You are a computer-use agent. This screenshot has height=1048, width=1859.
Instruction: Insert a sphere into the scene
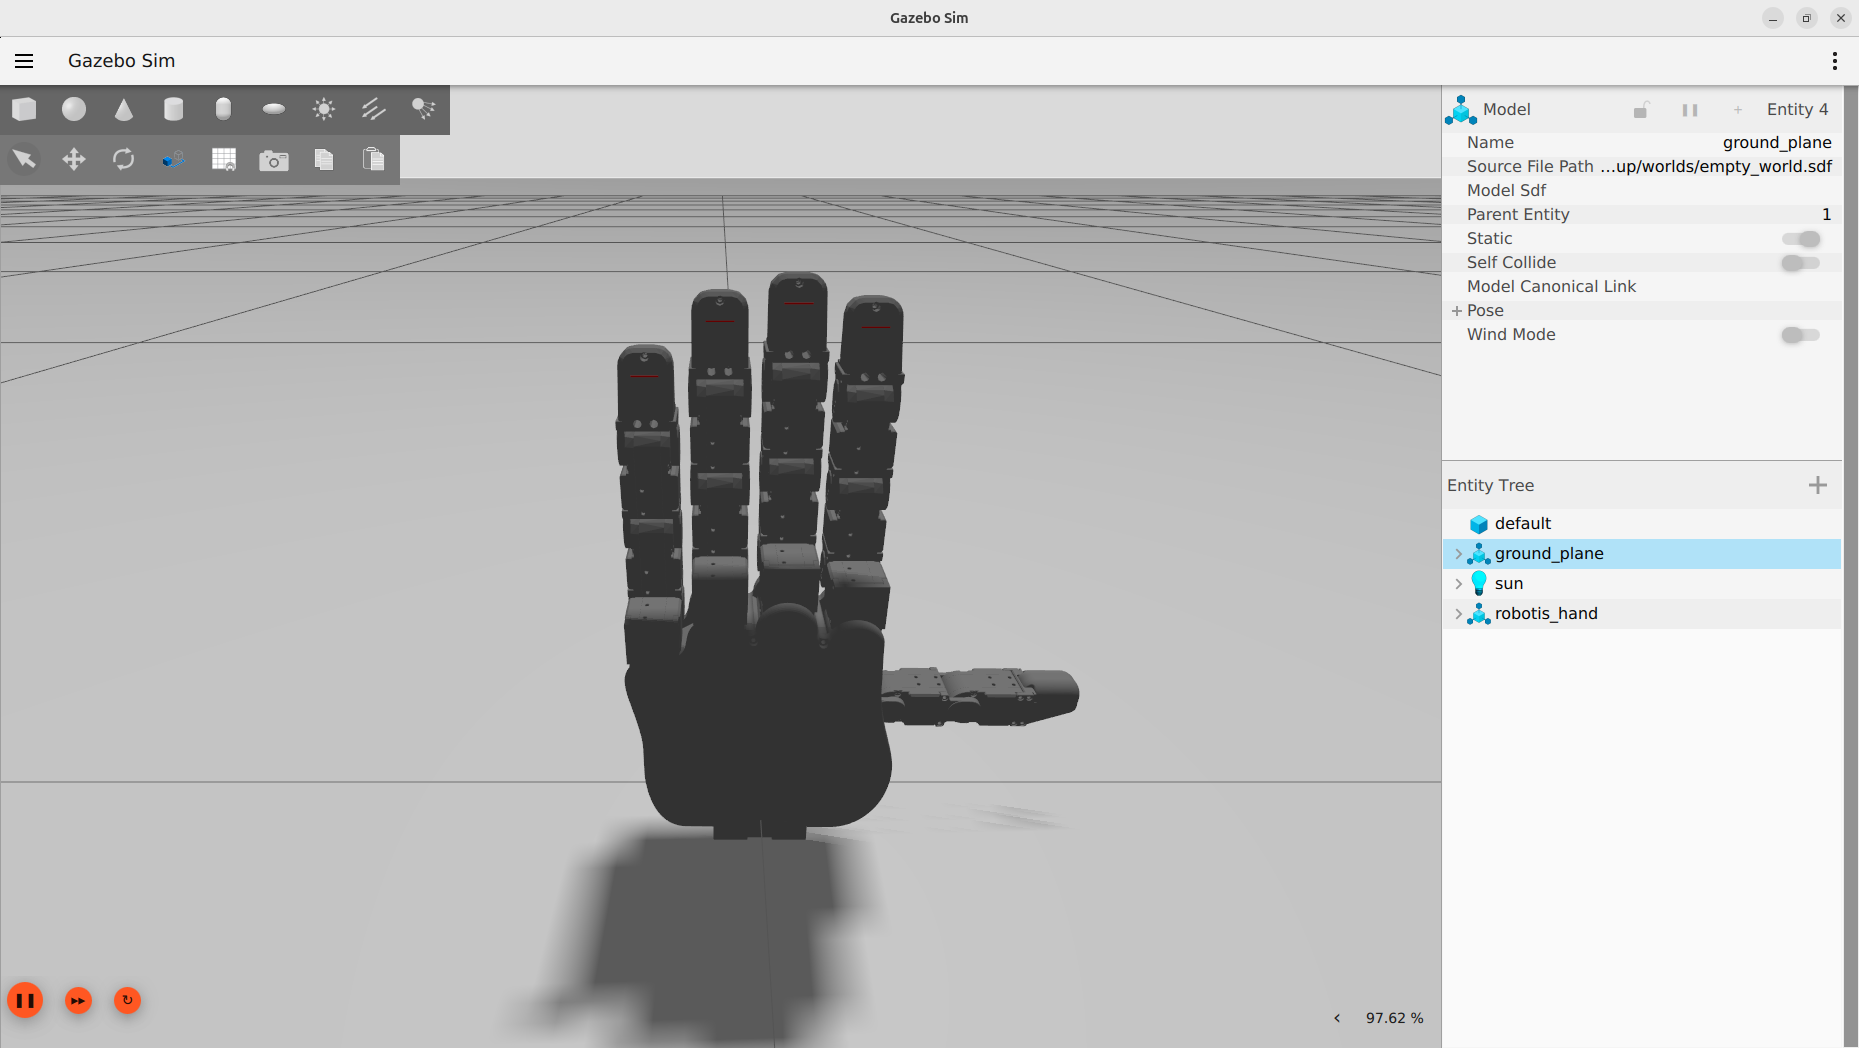pos(73,109)
